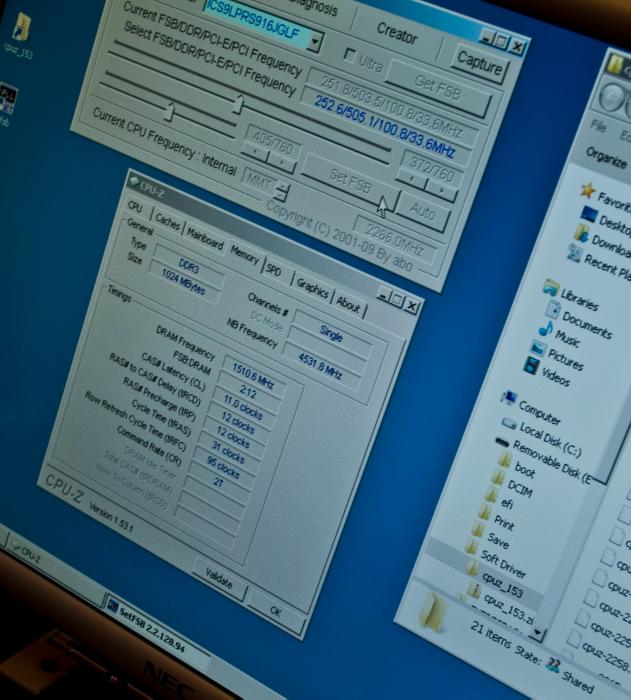The image size is (631, 700).
Task: Click the Capture button in SetFSB
Action: pos(480,63)
